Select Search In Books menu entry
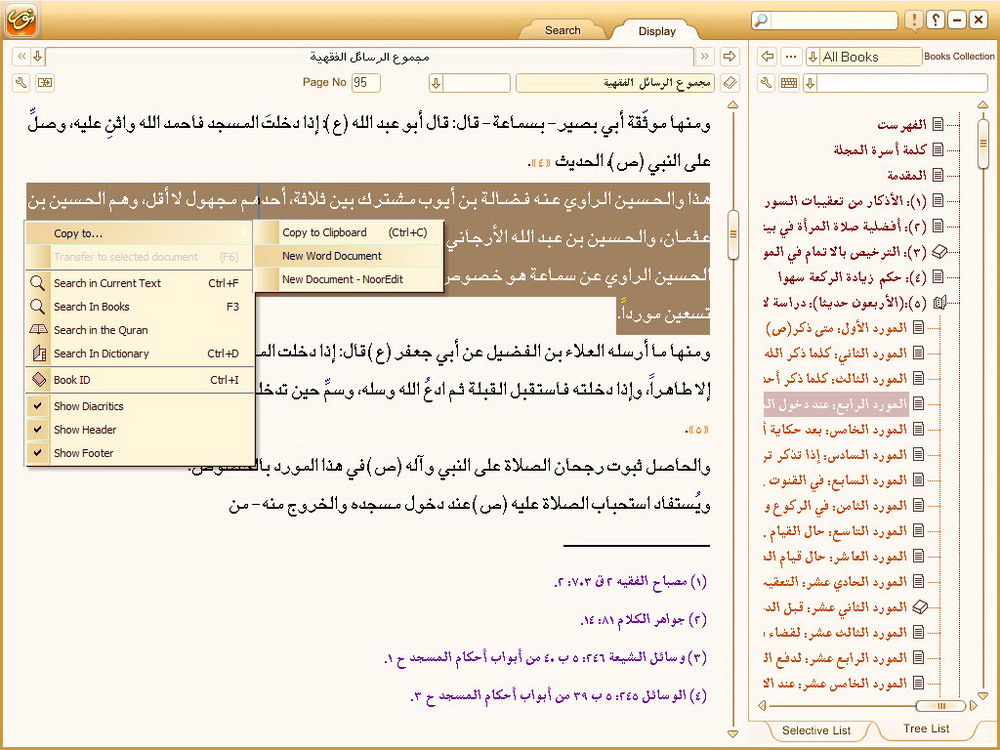The height and width of the screenshot is (750, 1000). click(x=139, y=307)
